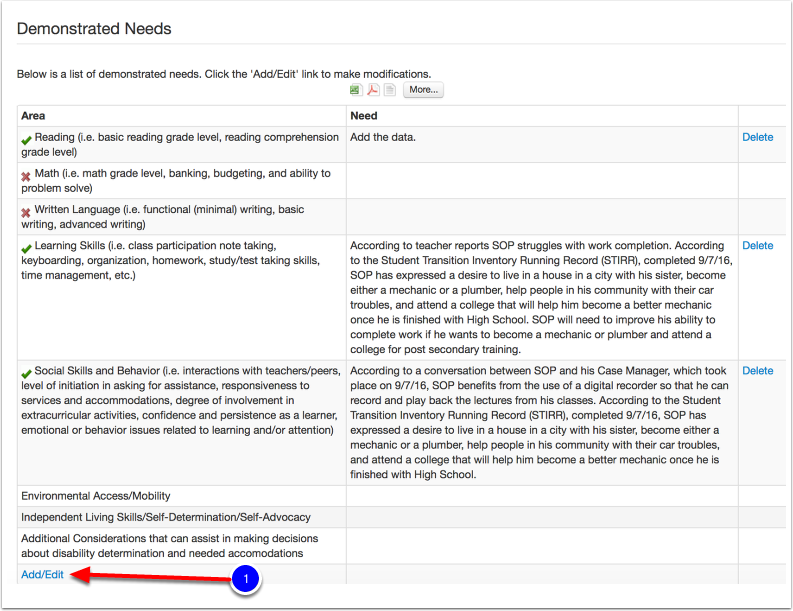Click the red X beside Math
The image size is (793, 611).
pyautogui.click(x=26, y=176)
